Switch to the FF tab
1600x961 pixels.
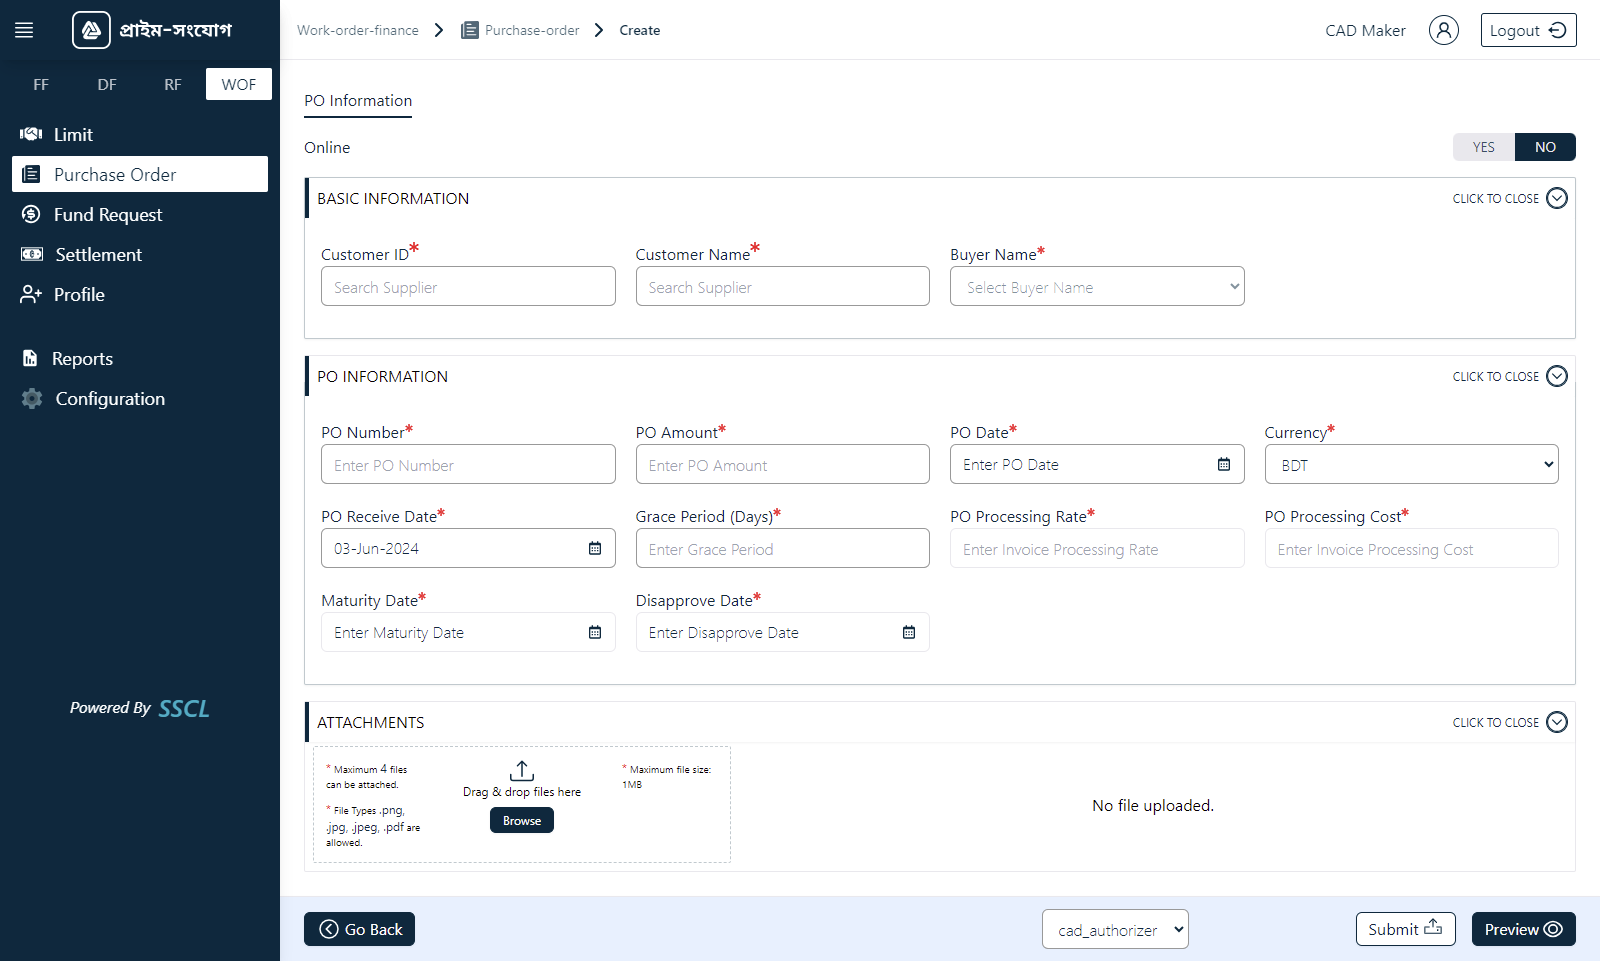coord(41,84)
